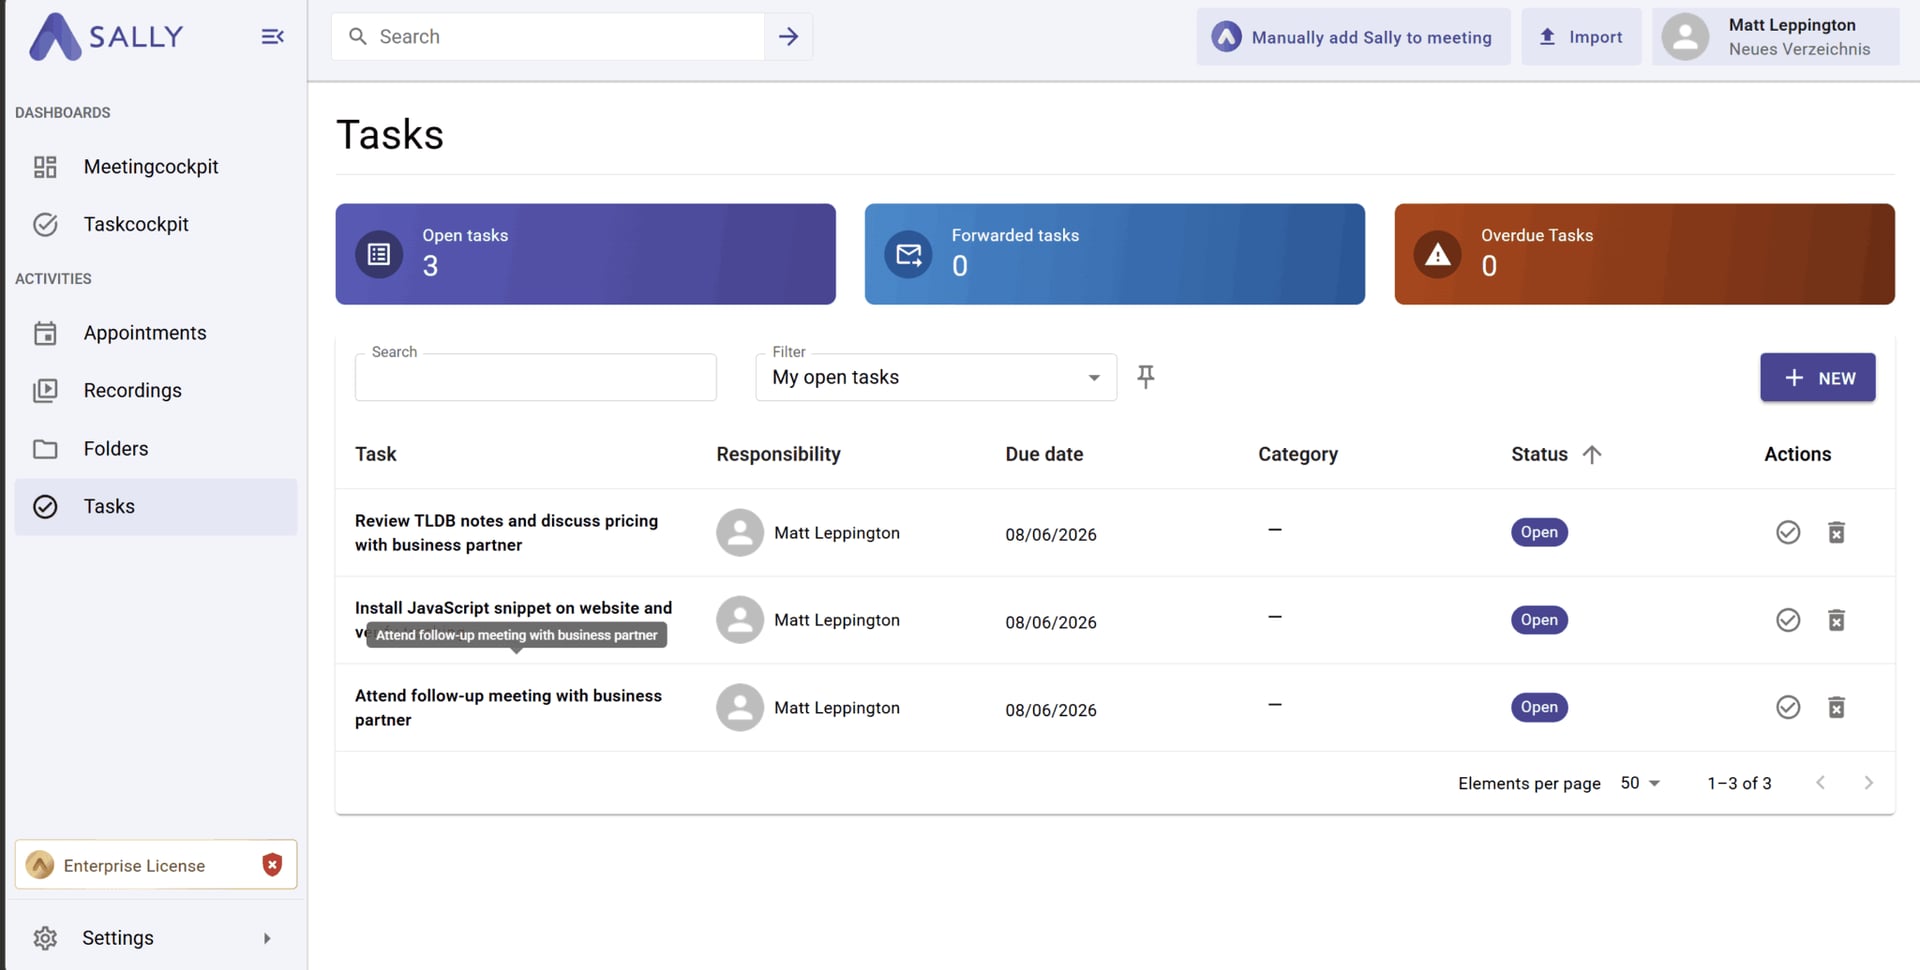Viewport: 1920px width, 970px height.
Task: Click the user avatar in the top bar
Action: tap(1686, 37)
